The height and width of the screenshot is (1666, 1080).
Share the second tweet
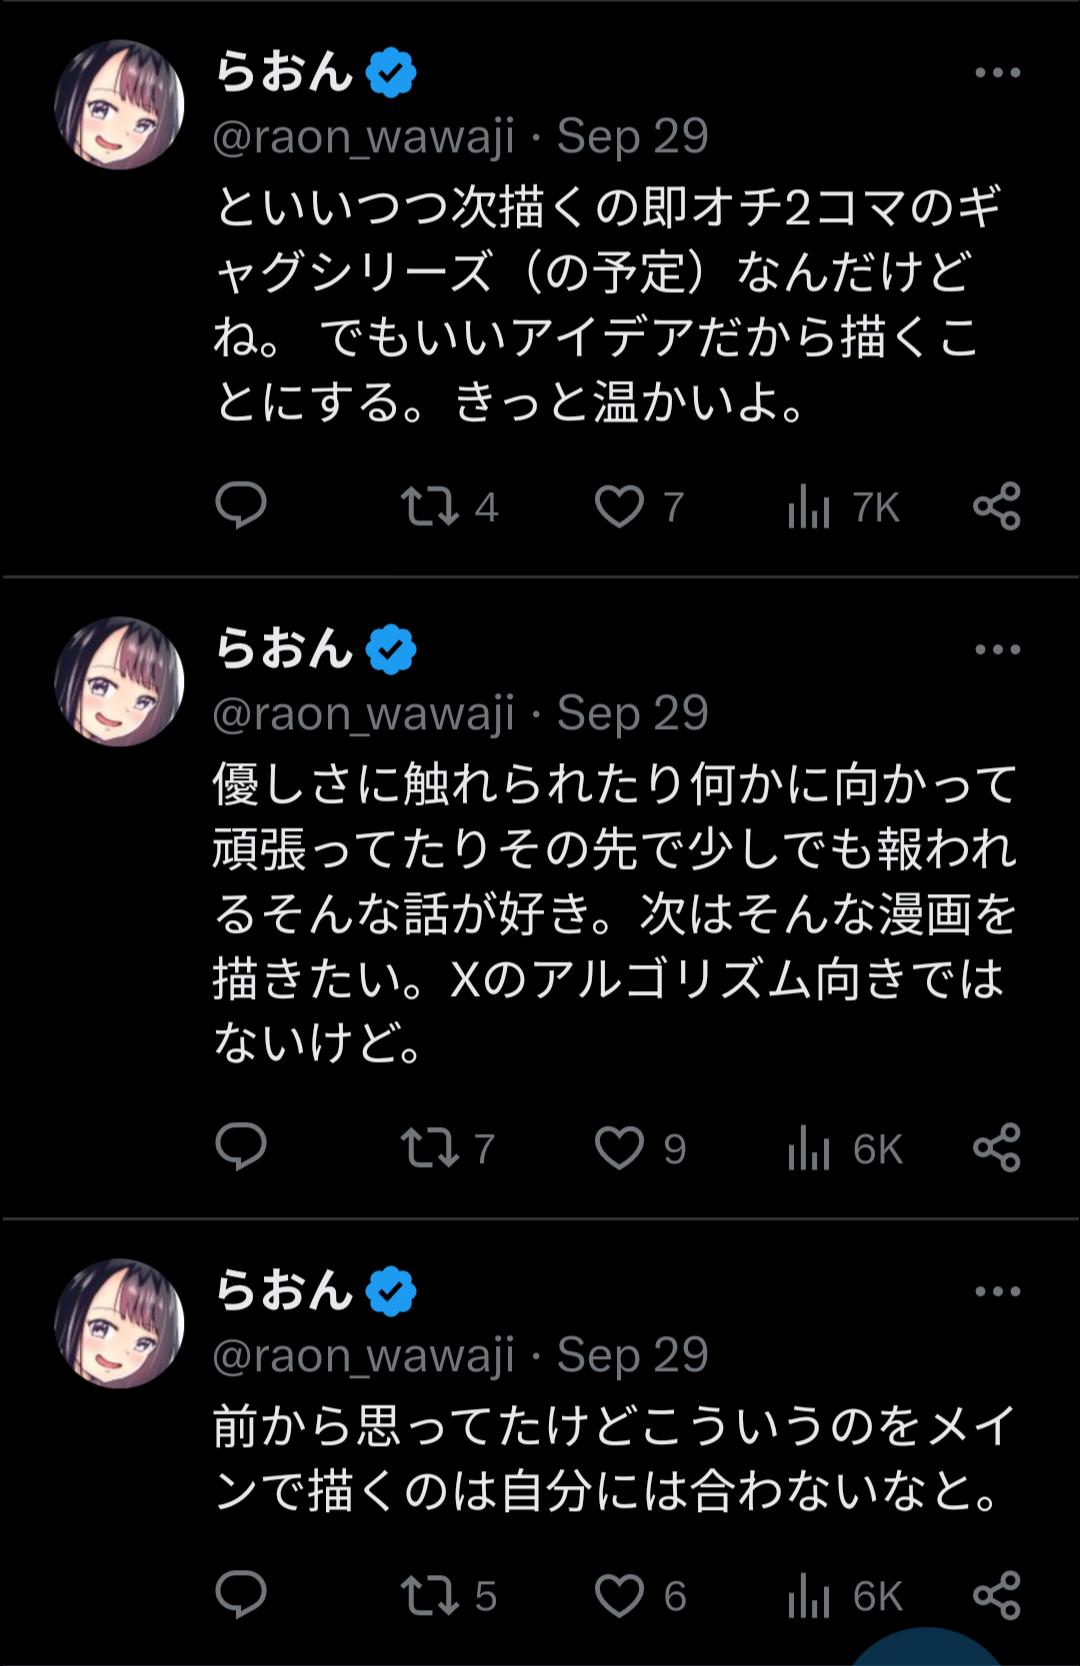point(996,1147)
